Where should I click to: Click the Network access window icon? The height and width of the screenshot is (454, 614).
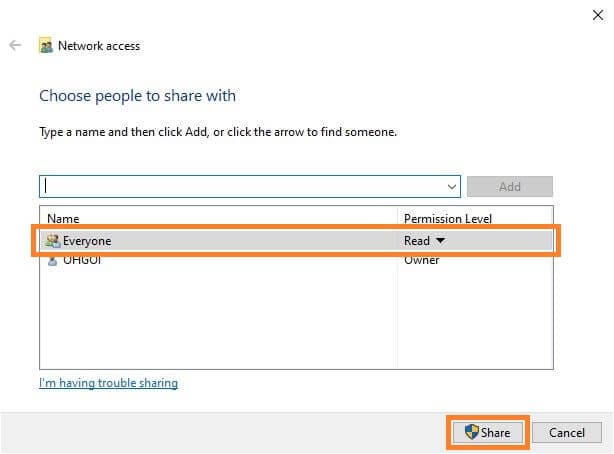coord(45,46)
